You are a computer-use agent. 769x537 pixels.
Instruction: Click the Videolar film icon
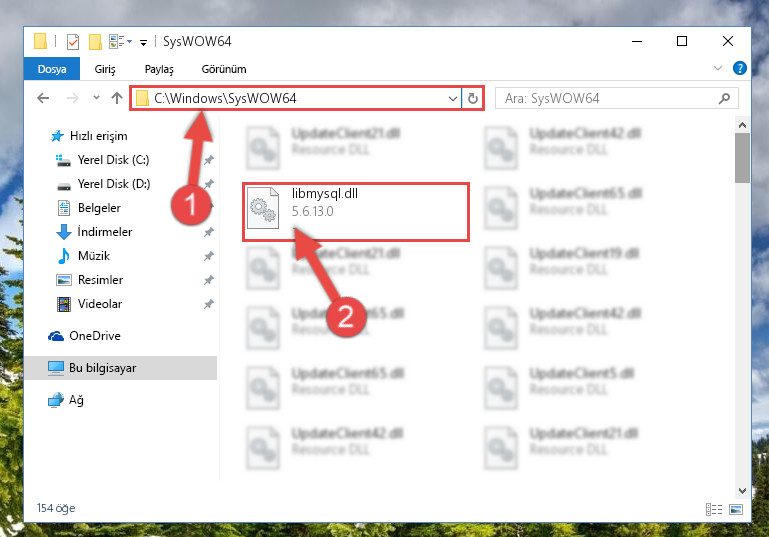tap(64, 304)
